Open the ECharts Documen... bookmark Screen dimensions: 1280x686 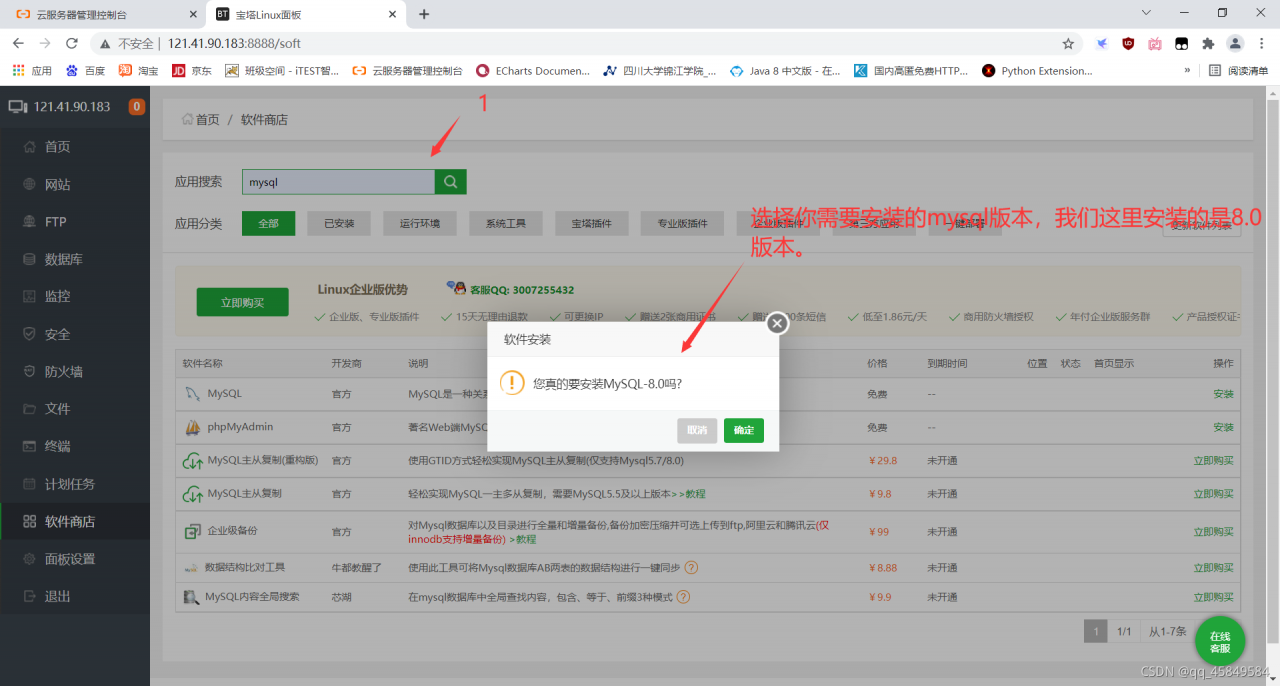coord(533,71)
